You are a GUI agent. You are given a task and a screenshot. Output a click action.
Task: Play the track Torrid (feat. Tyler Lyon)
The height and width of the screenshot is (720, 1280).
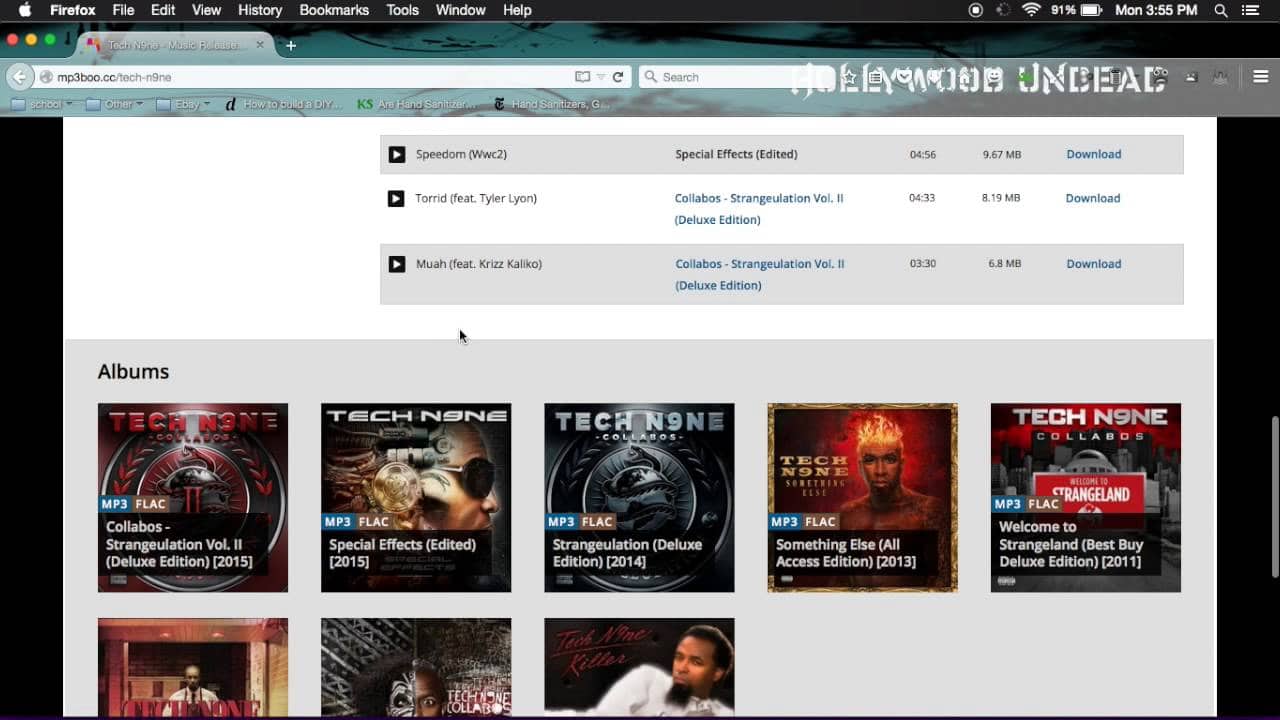[x=396, y=198]
